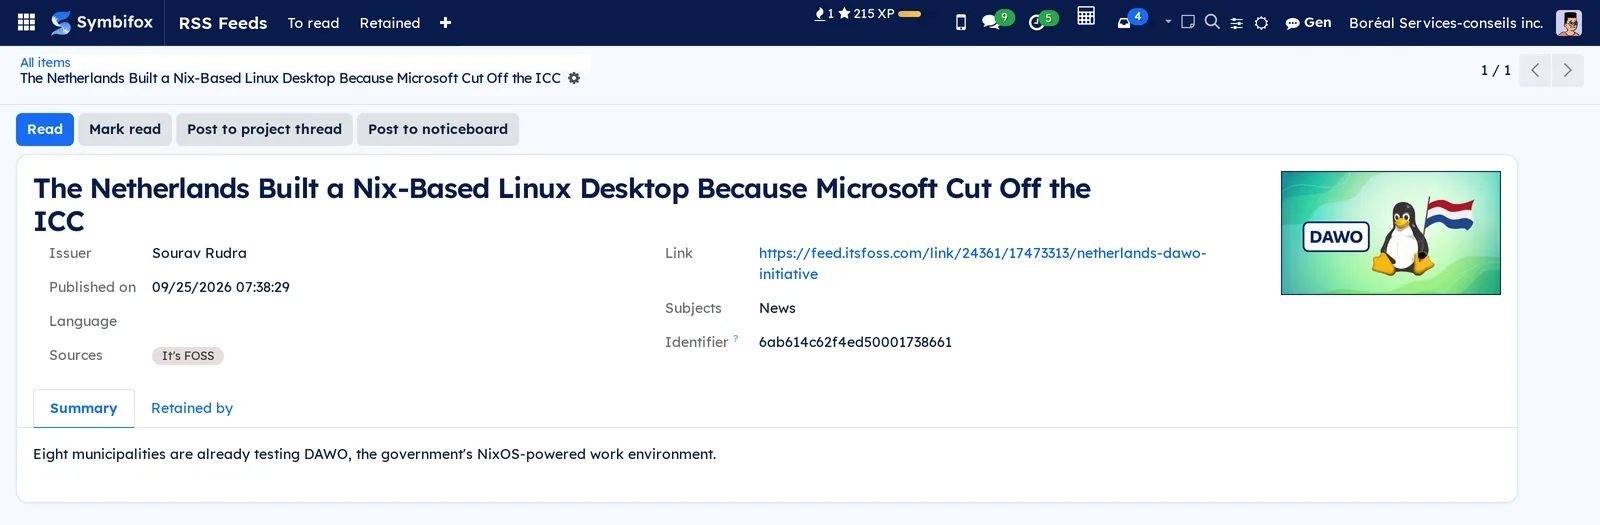This screenshot has height=525, width=1600.
Task: Open the gear actions menu beside title
Action: tap(574, 78)
